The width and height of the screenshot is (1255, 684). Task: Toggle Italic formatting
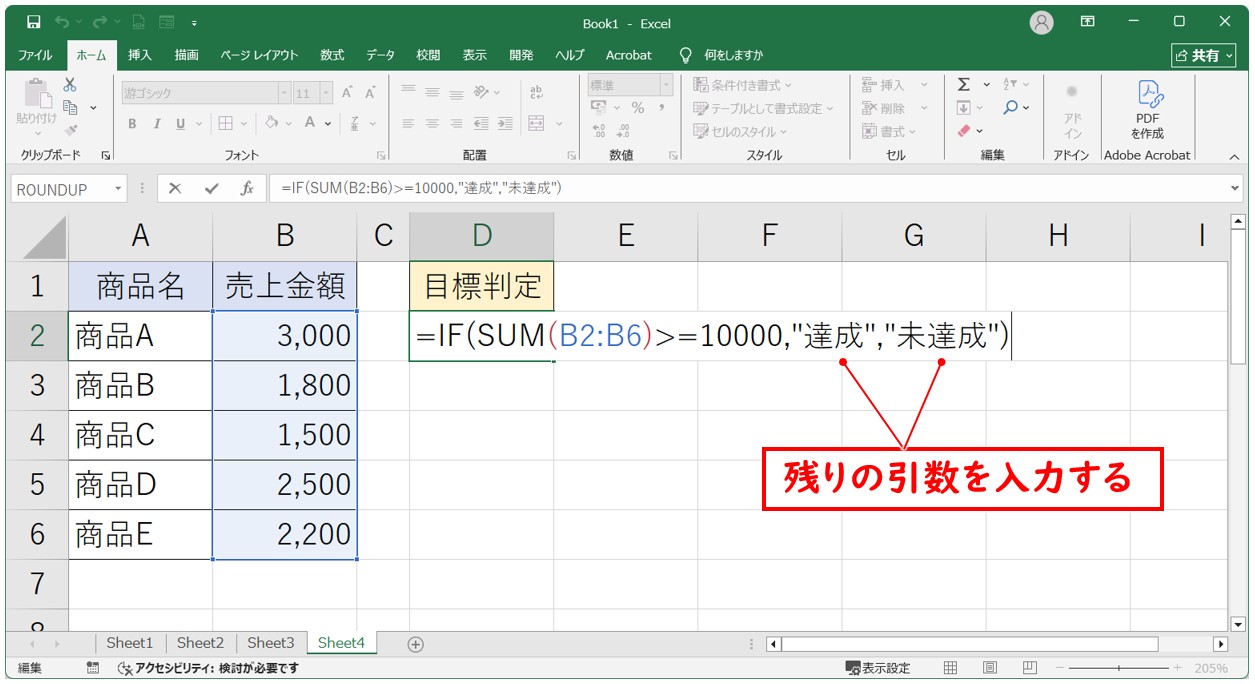(x=156, y=124)
